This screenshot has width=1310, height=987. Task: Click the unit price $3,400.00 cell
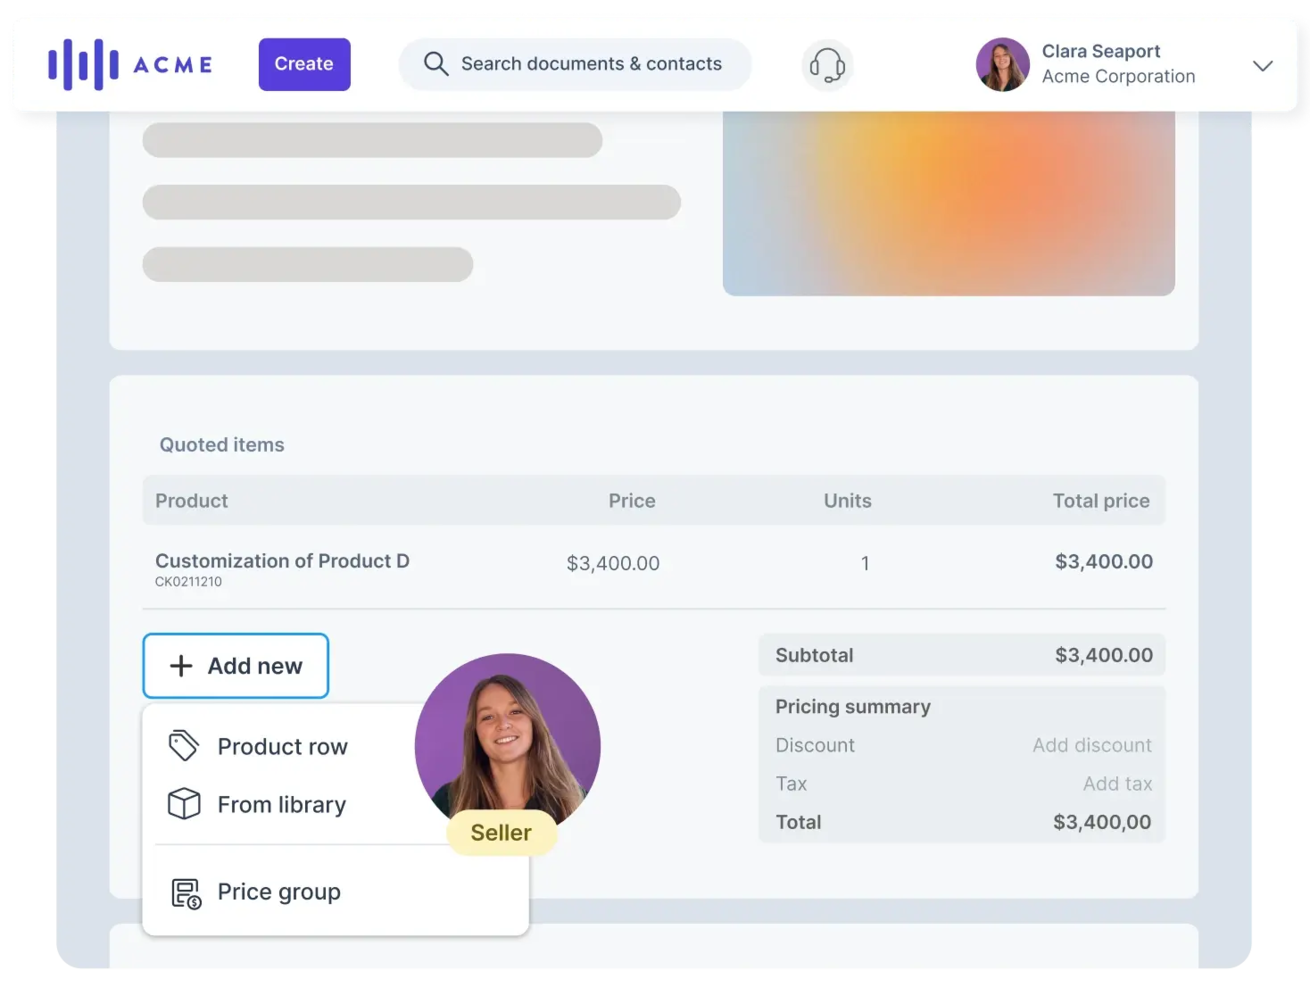coord(613,563)
